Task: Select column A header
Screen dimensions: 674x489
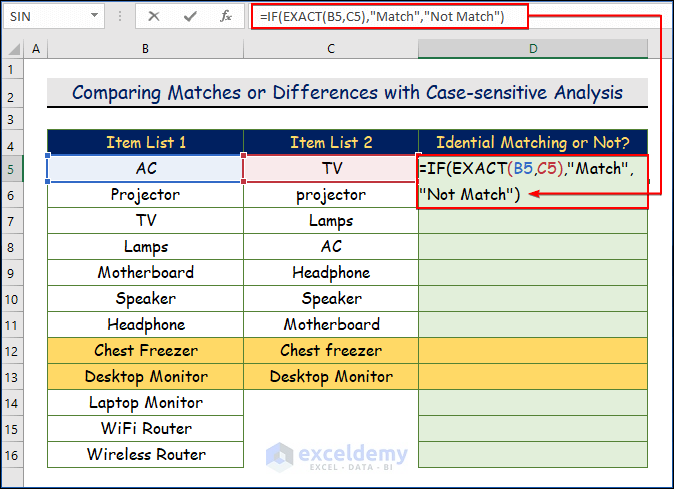Action: [x=37, y=49]
